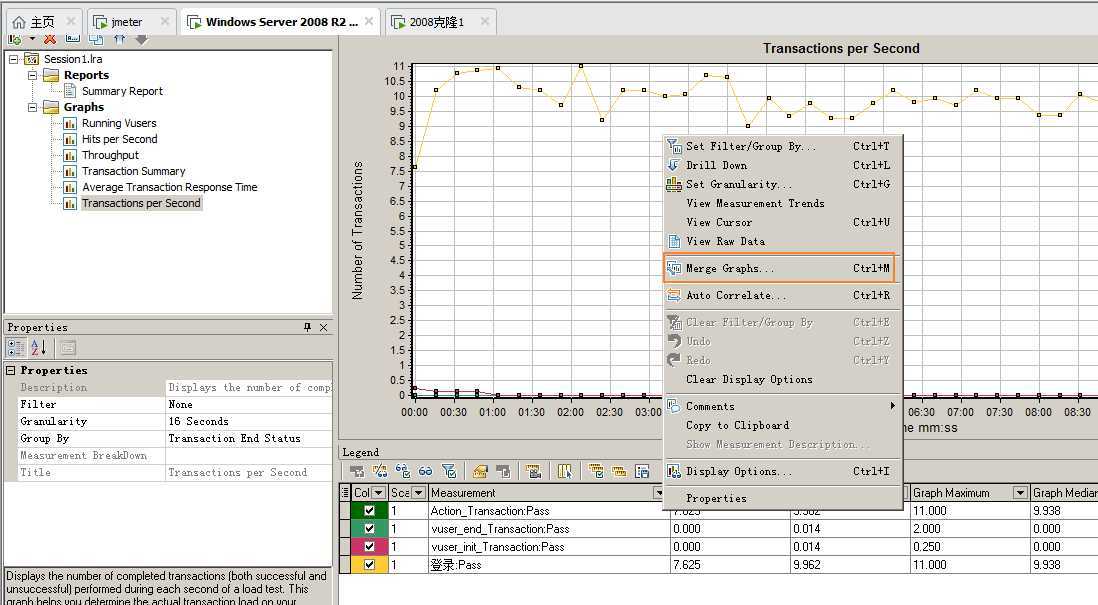The height and width of the screenshot is (605, 1098).
Task: Open the Comments submenu in context menu
Action: click(x=781, y=406)
